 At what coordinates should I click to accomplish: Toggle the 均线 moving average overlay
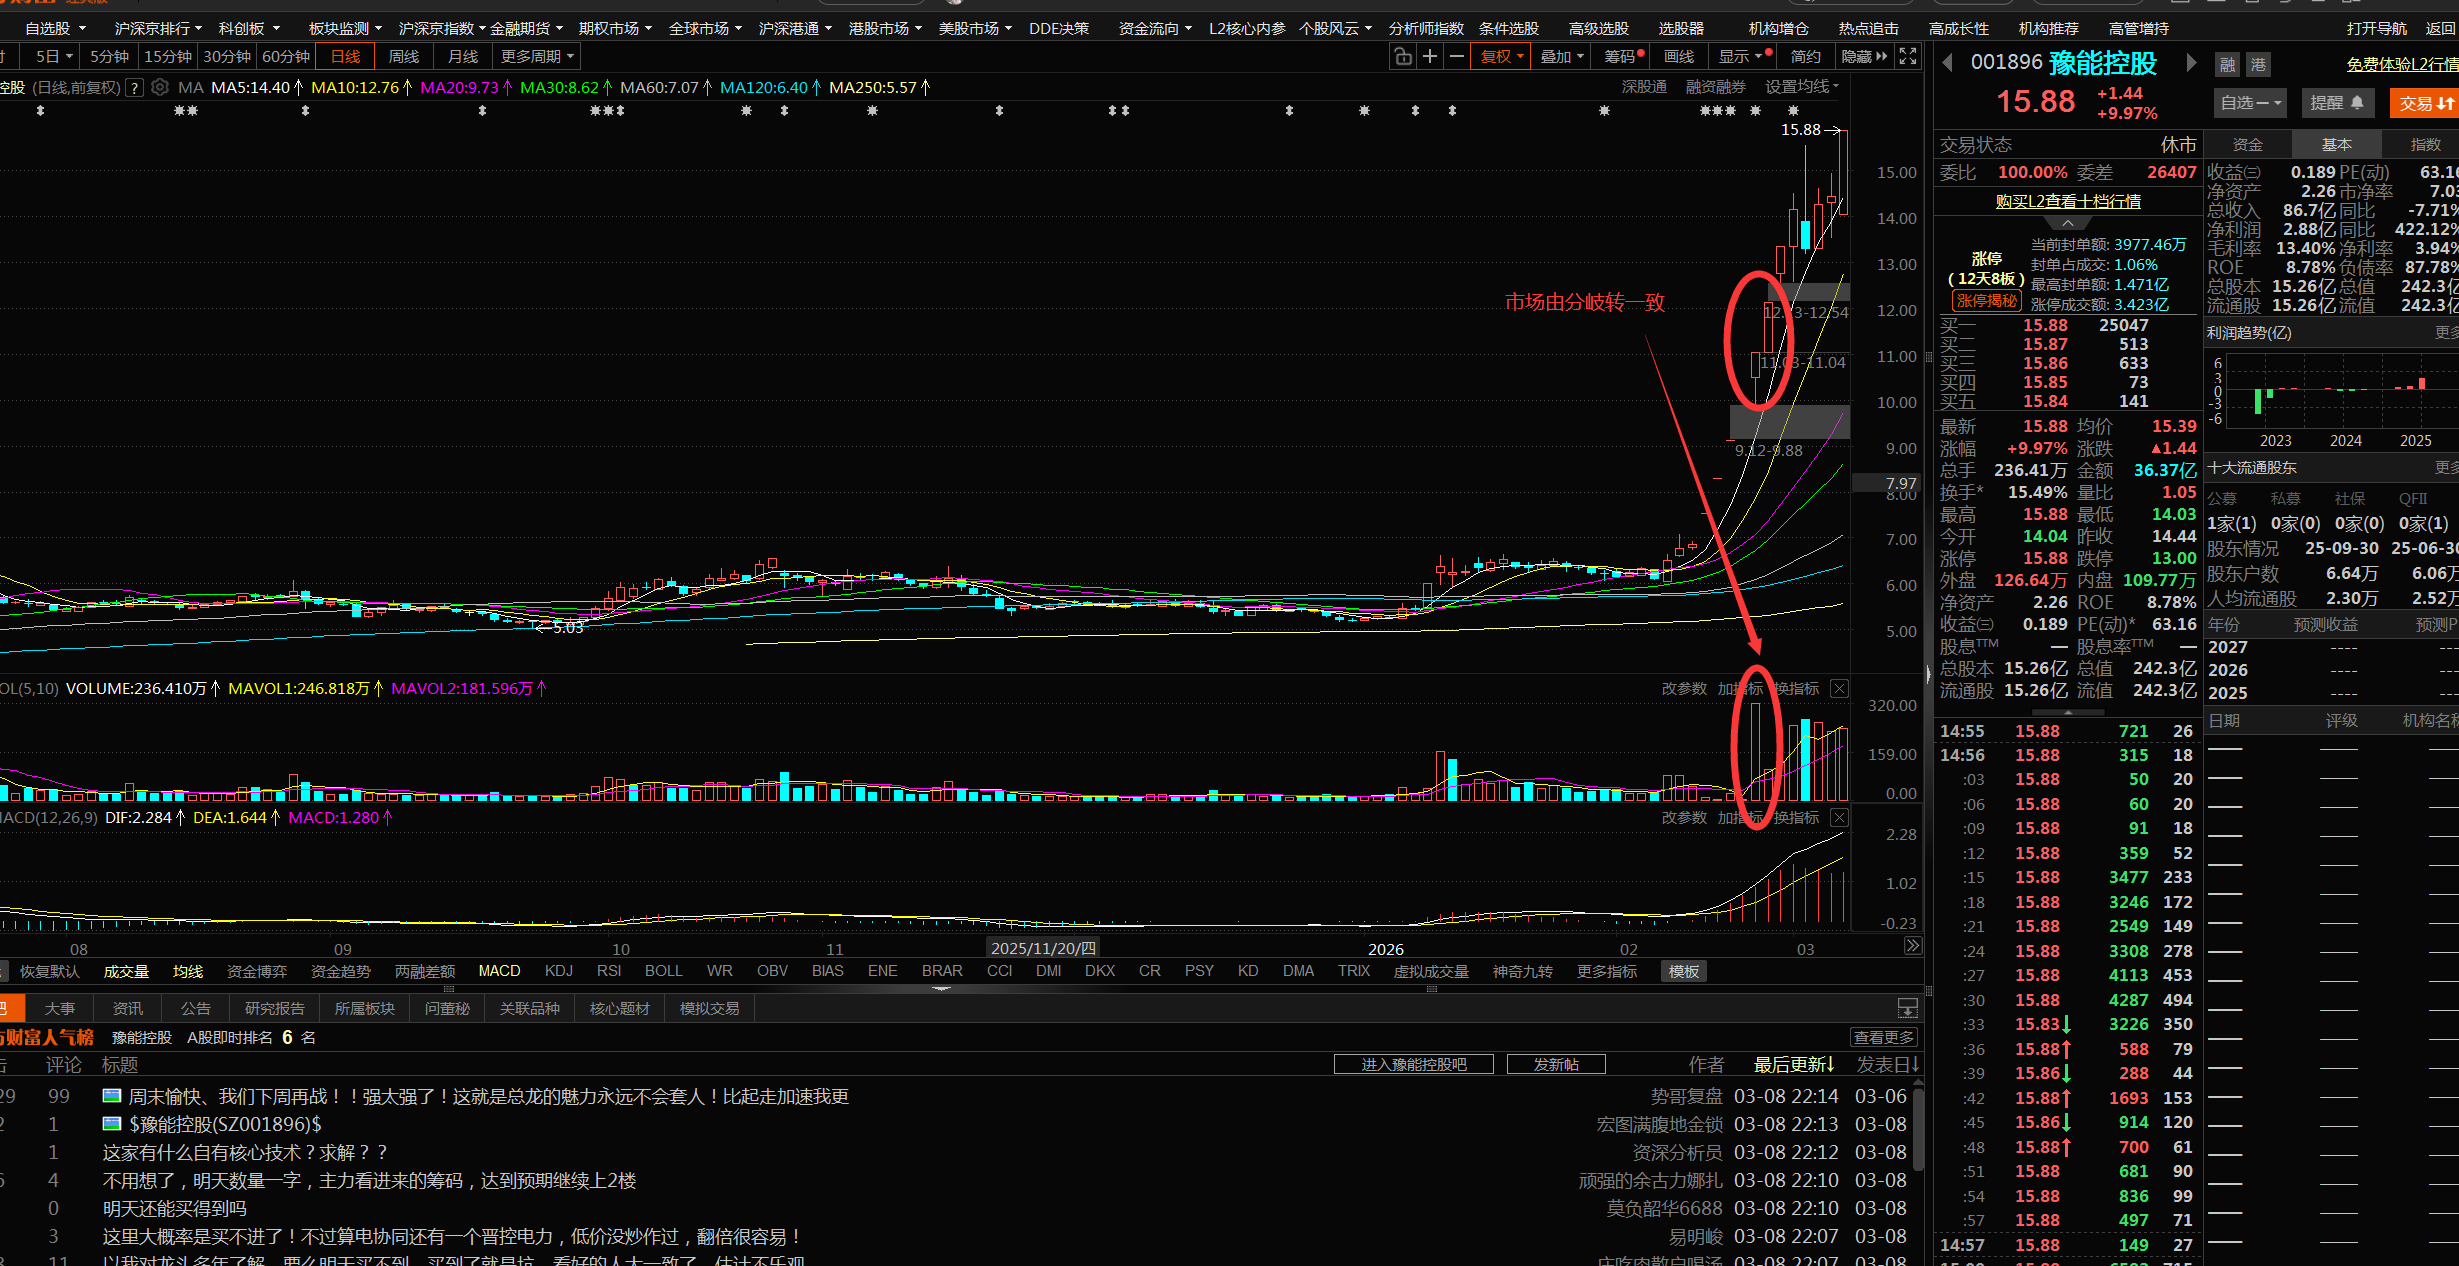tap(187, 971)
